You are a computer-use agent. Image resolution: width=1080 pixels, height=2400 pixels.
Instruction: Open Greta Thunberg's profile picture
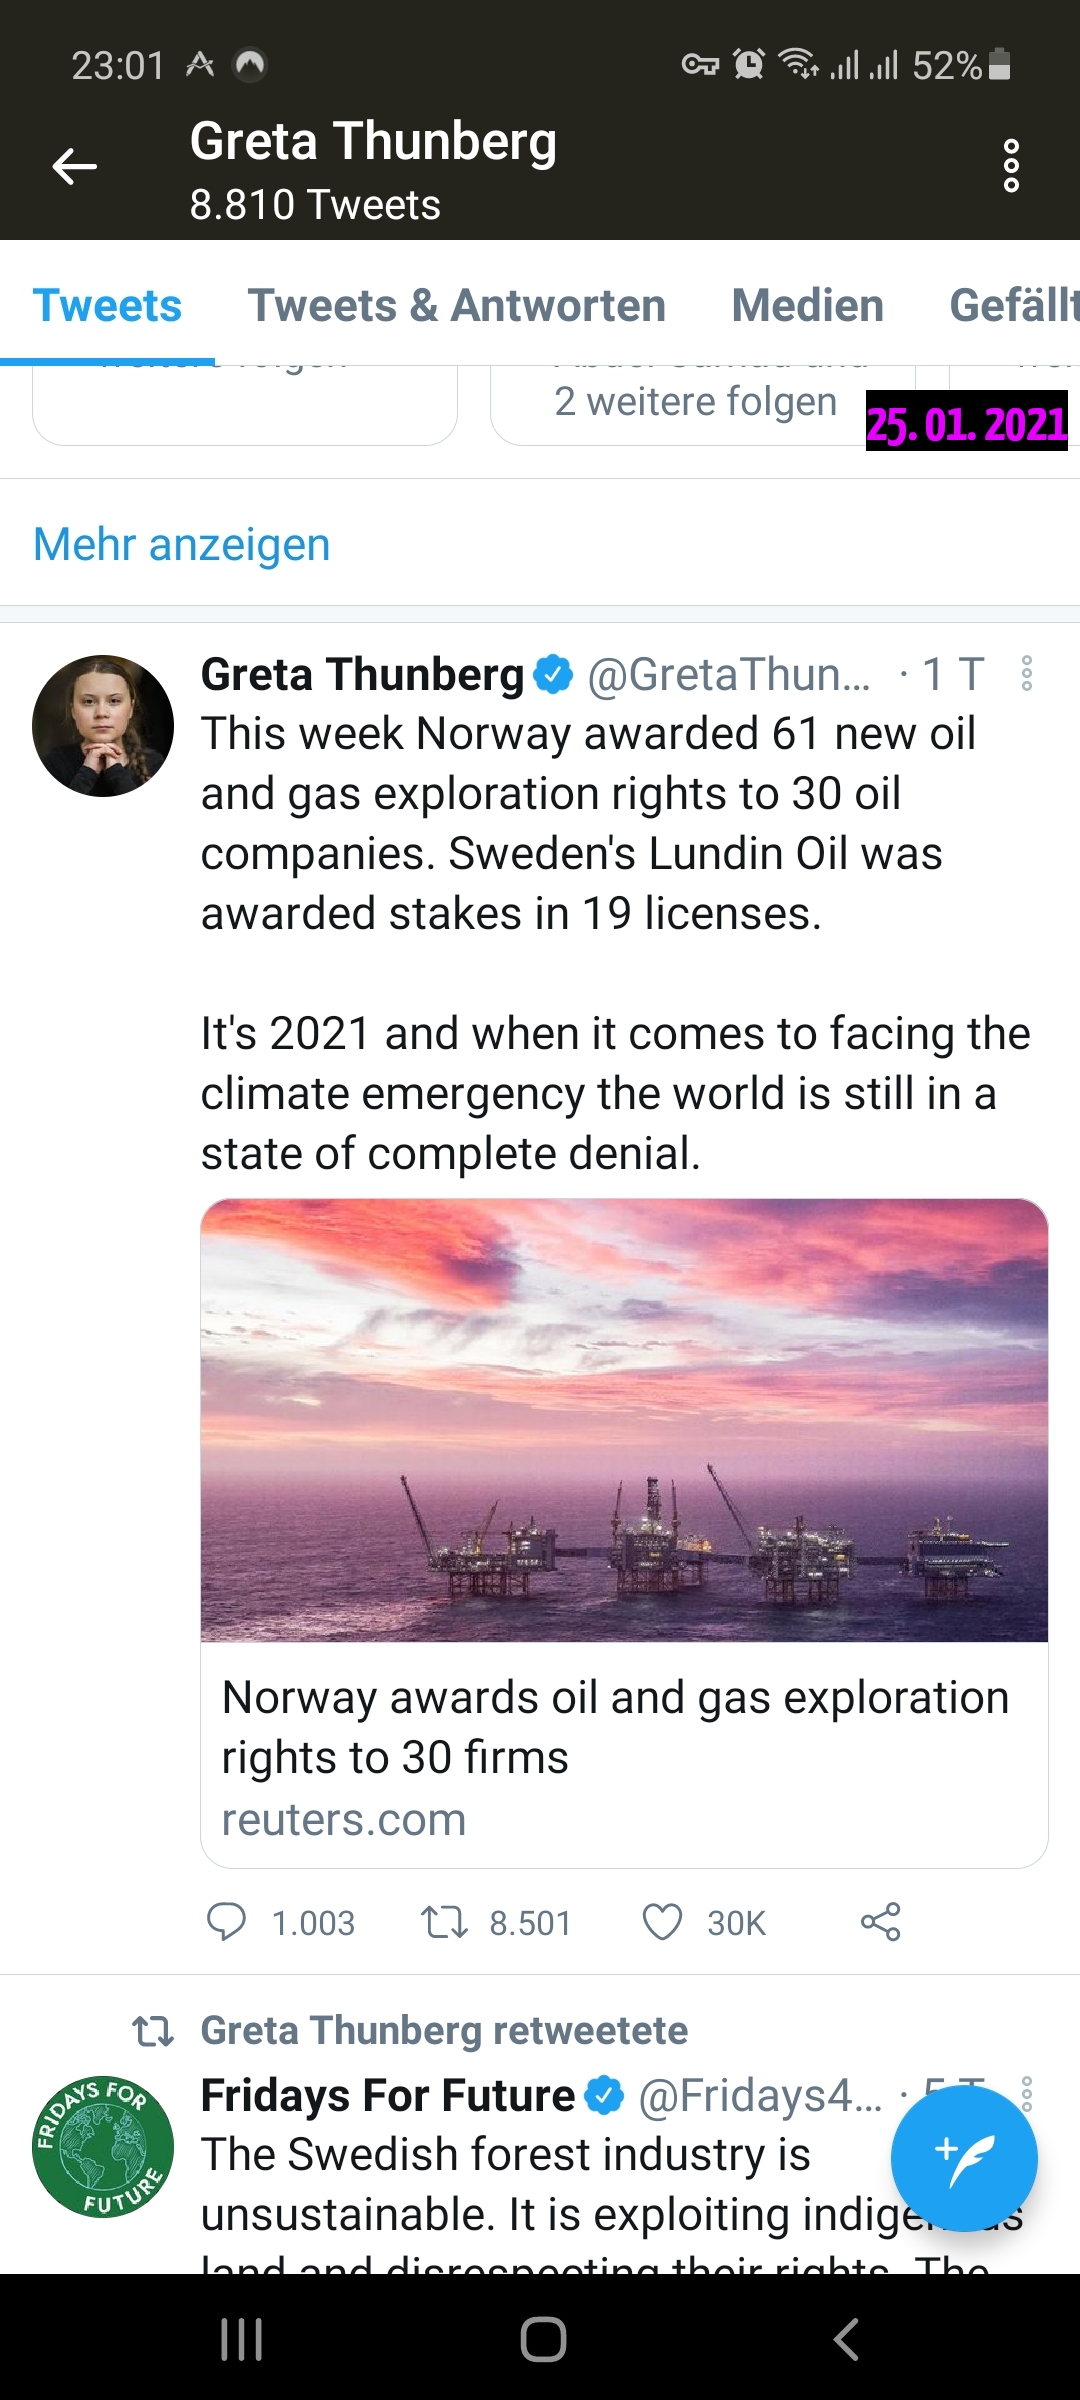103,726
